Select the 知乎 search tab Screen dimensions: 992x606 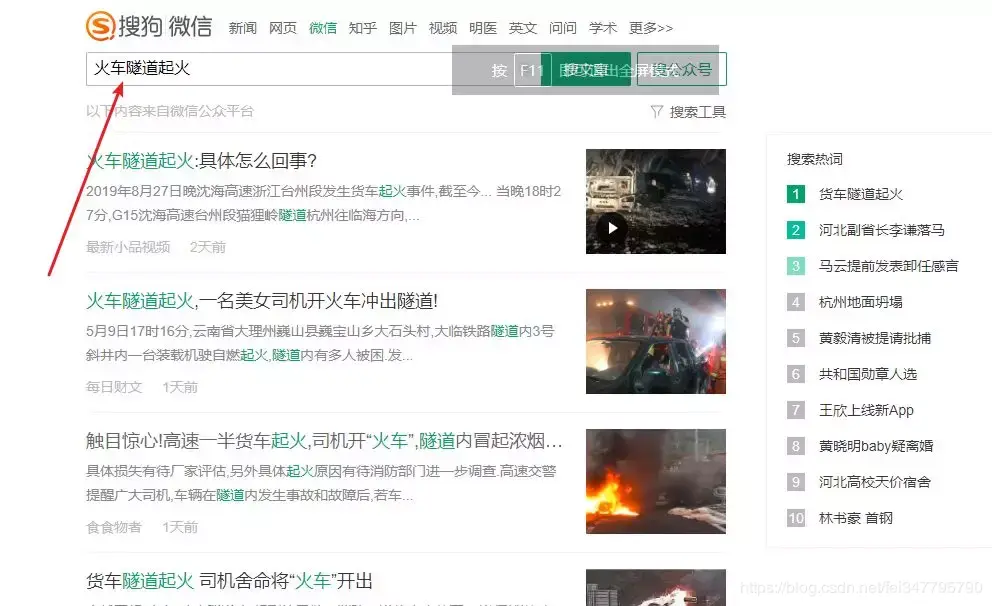coord(362,28)
